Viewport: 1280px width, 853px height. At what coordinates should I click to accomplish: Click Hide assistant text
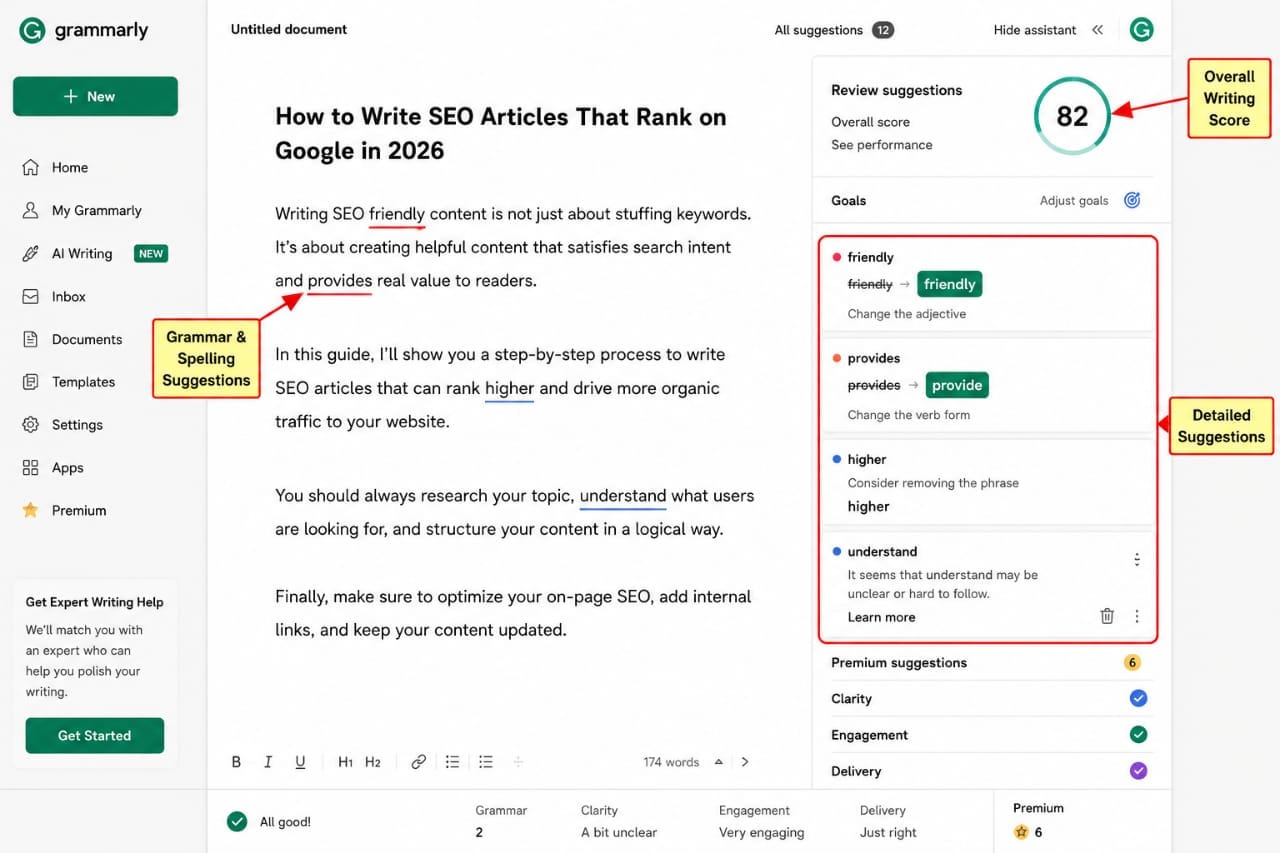tap(1035, 30)
